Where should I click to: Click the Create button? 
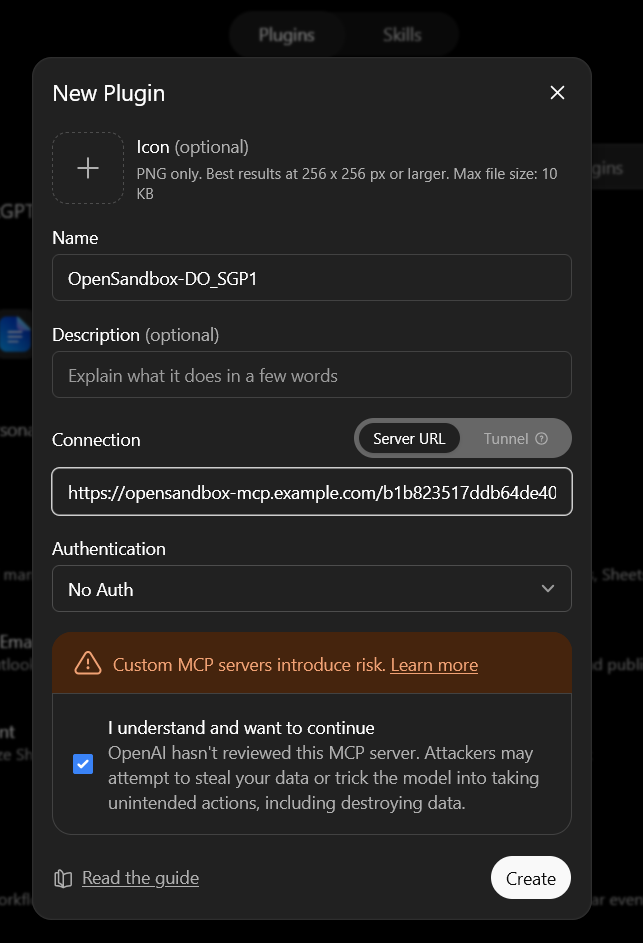pos(531,878)
